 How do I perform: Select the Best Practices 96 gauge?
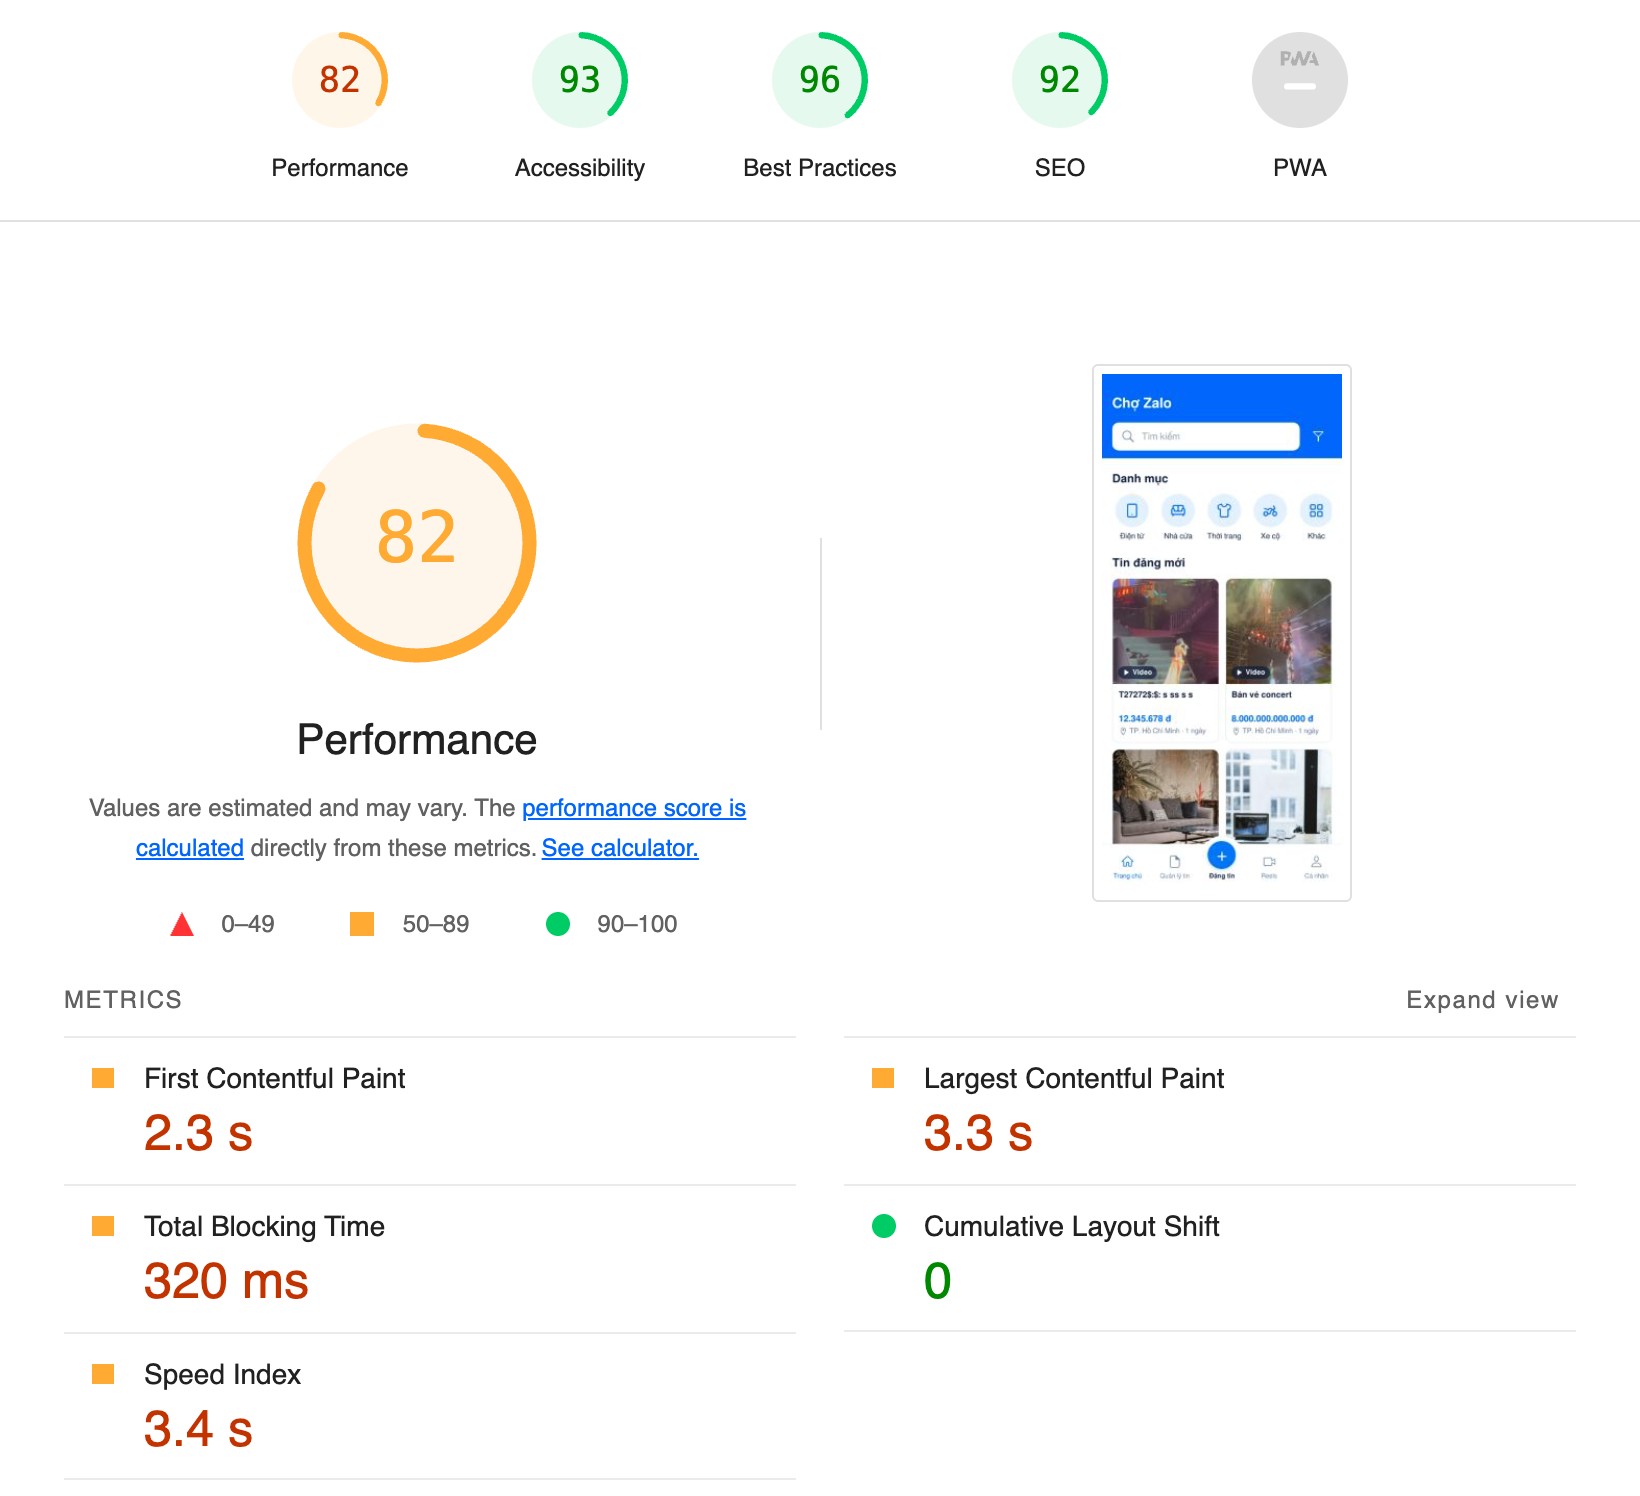pos(820,80)
